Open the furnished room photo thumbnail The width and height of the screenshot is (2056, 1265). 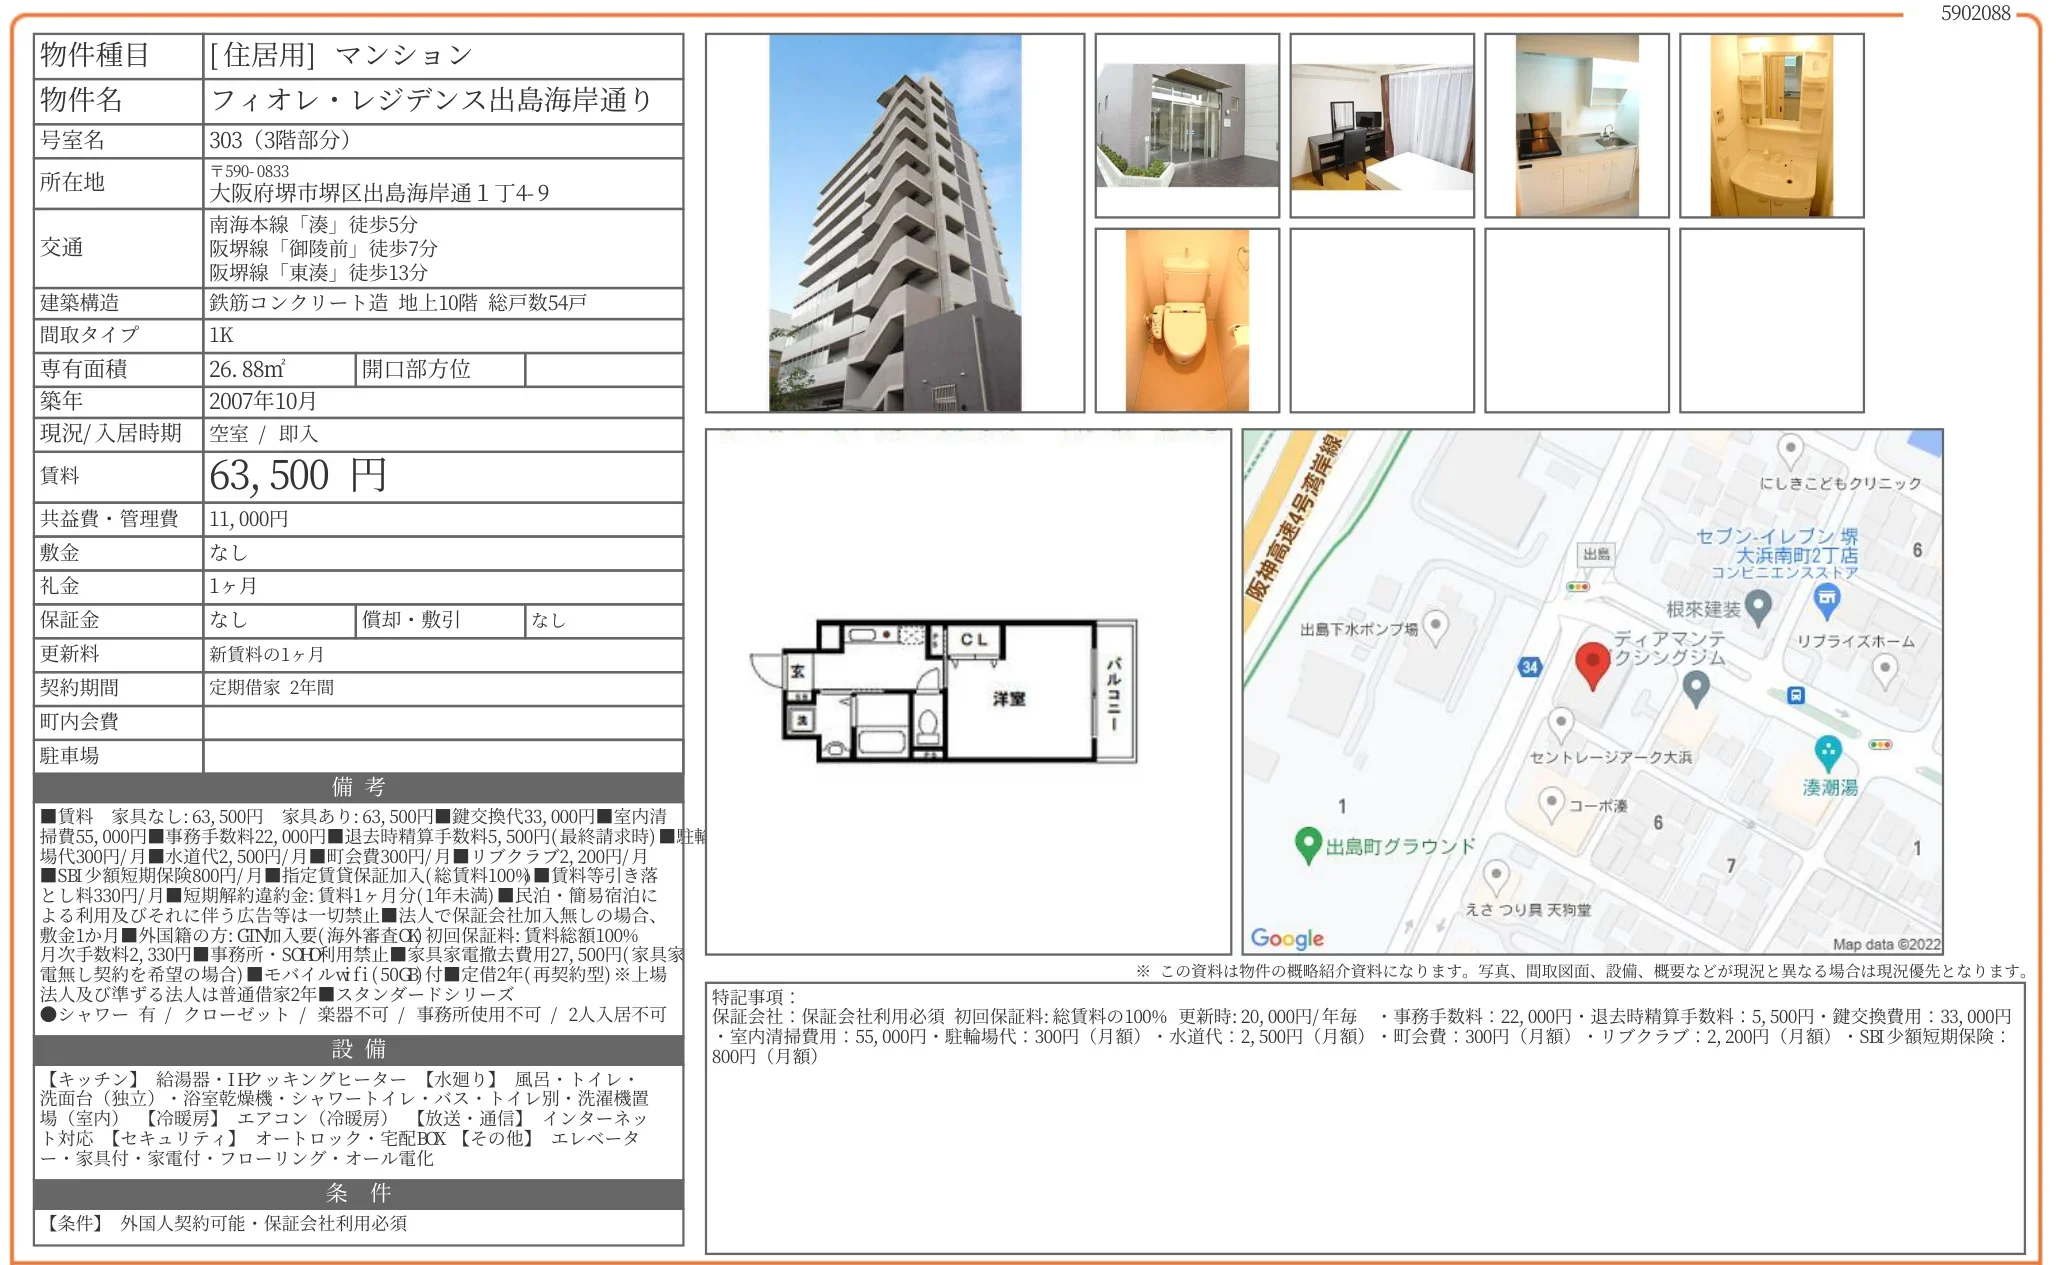(x=1382, y=126)
